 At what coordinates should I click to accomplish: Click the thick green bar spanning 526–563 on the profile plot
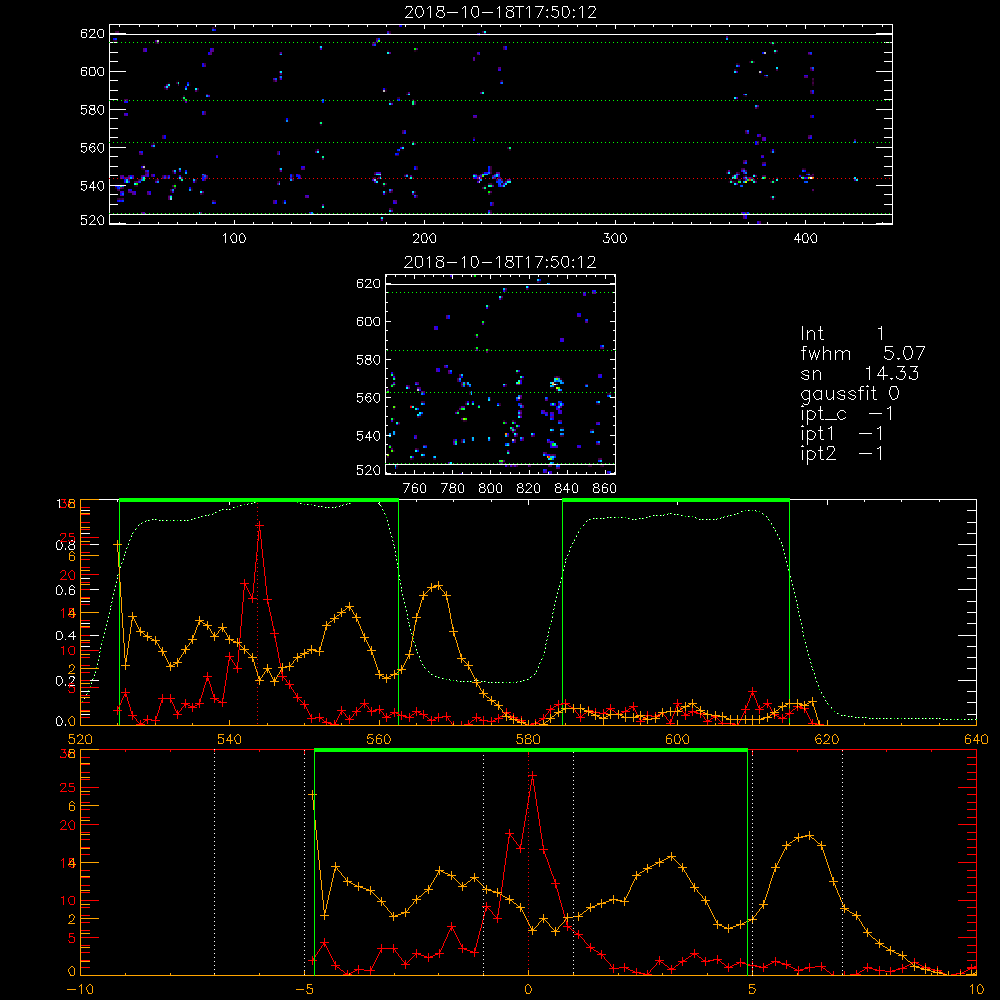click(259, 500)
